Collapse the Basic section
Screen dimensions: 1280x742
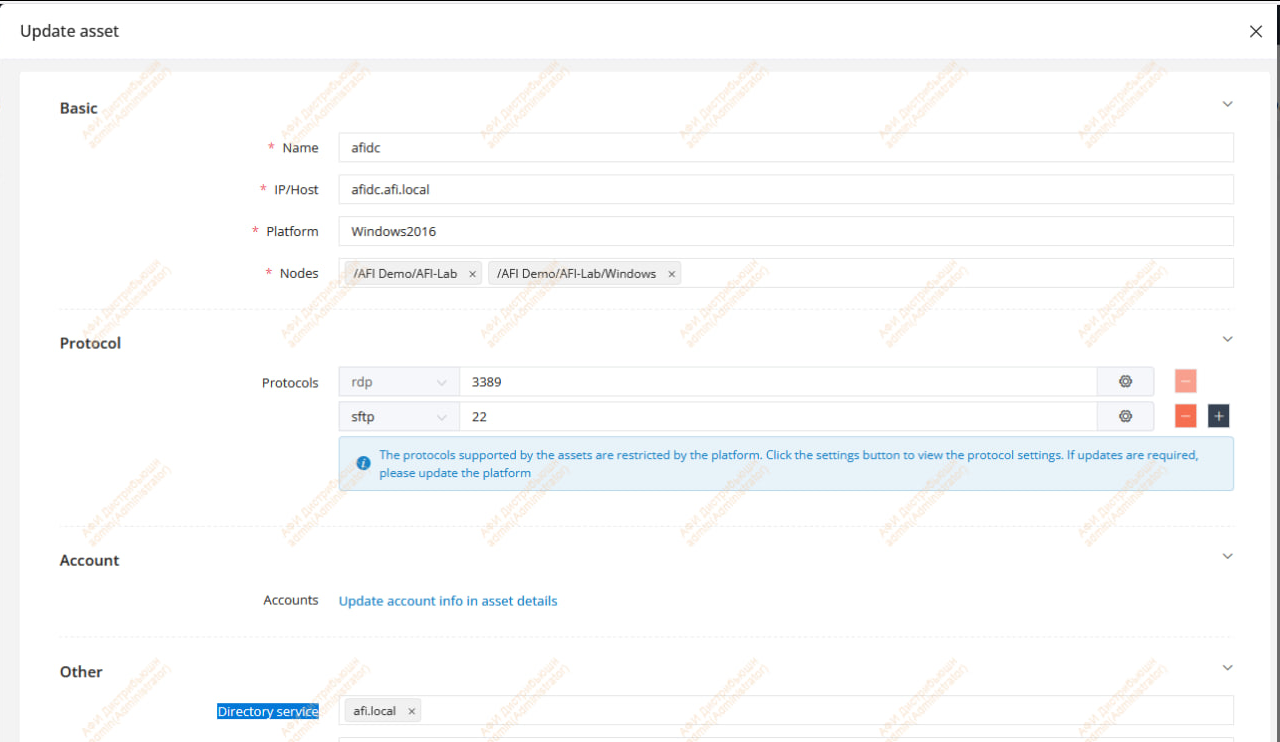coord(1228,104)
